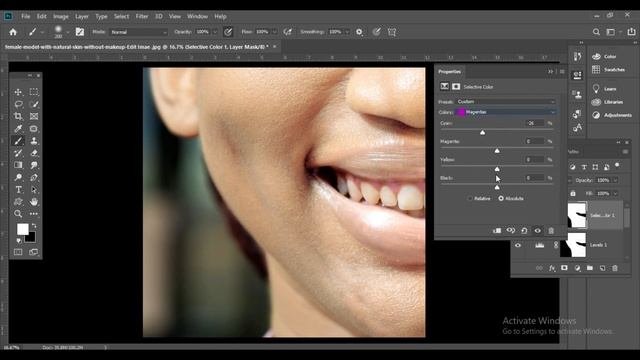
Task: Open the Colors Magentas dropdown
Action: pos(506,112)
